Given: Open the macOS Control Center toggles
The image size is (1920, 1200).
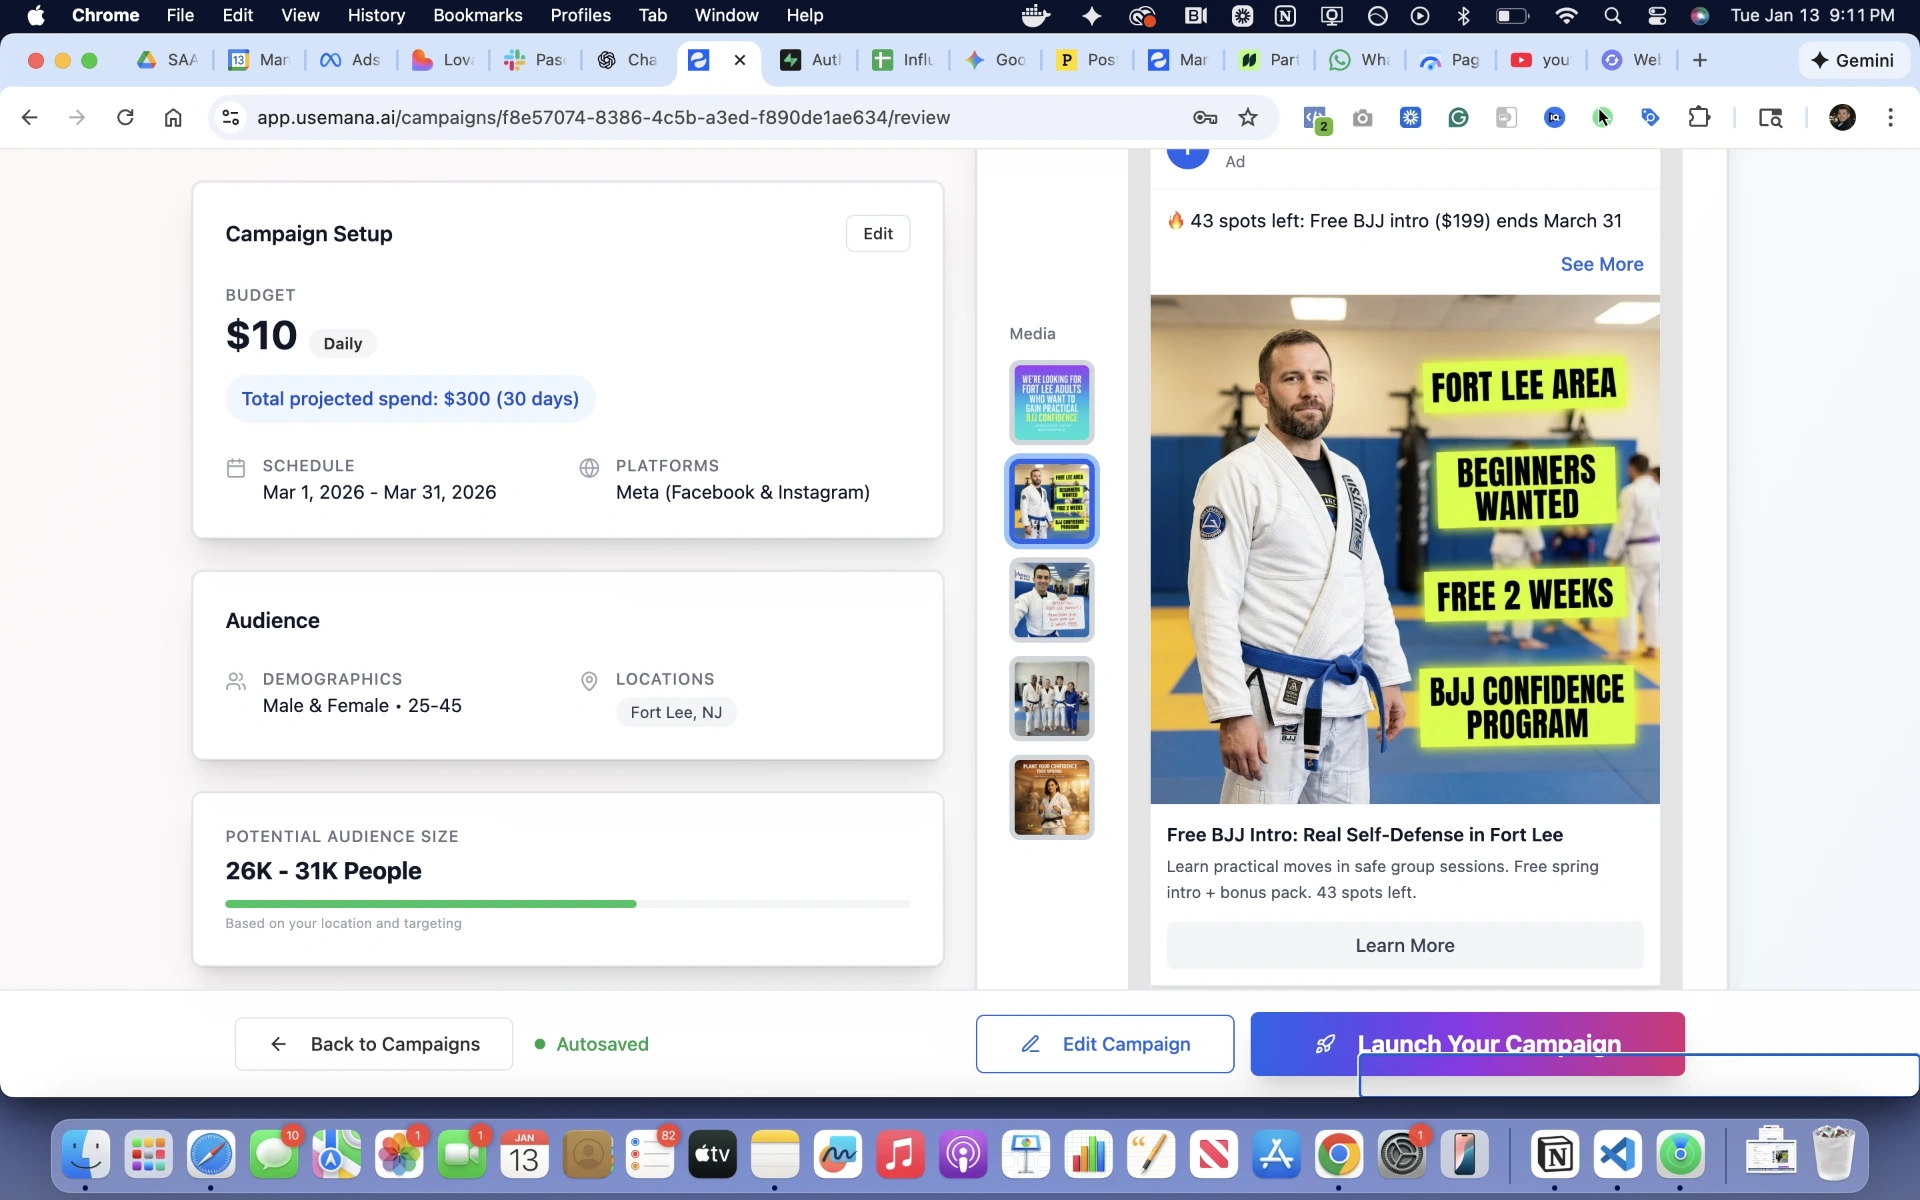Looking at the screenshot, I should click(x=1657, y=15).
